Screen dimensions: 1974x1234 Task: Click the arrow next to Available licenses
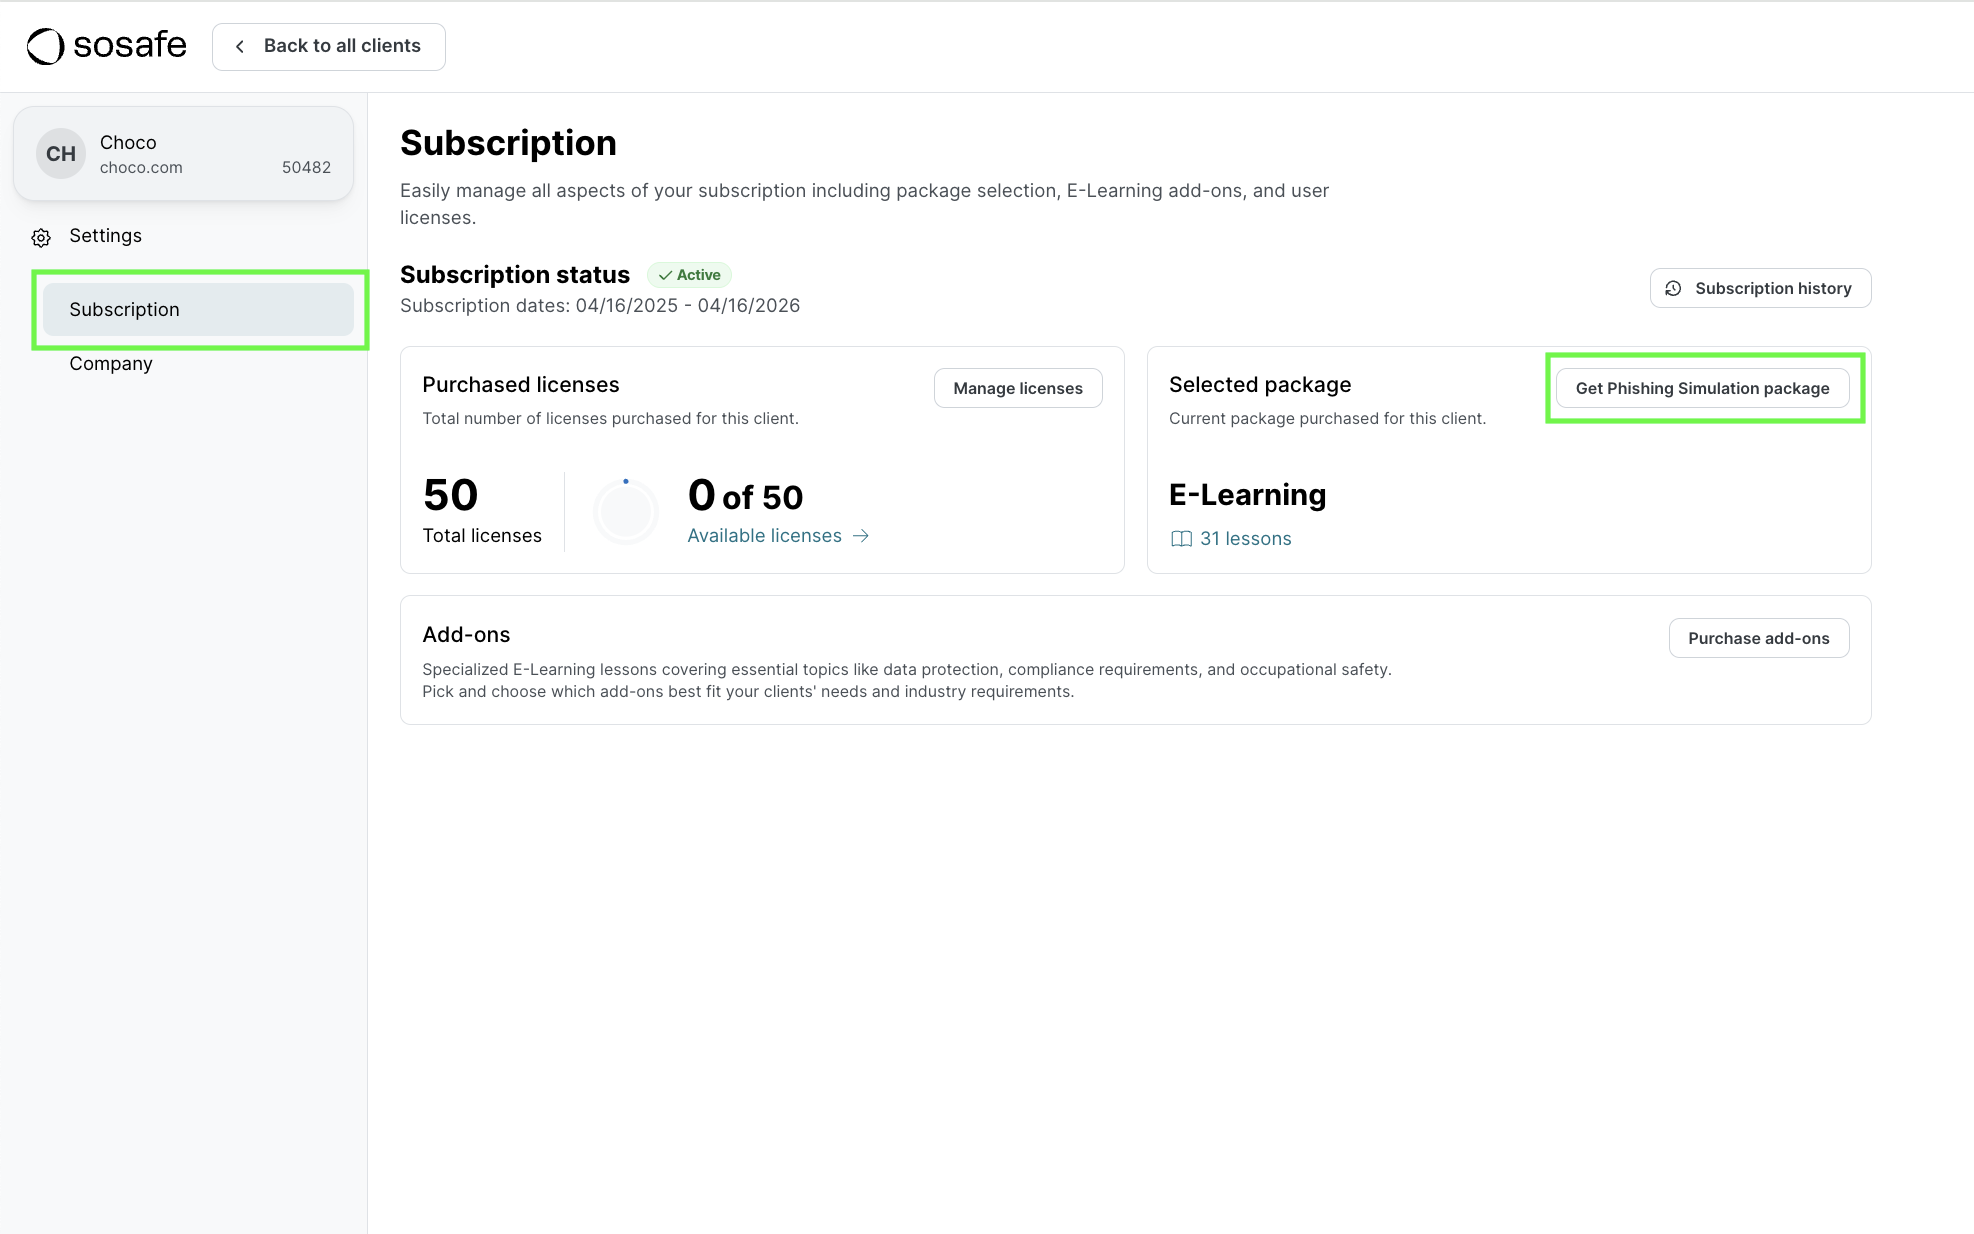tap(861, 536)
